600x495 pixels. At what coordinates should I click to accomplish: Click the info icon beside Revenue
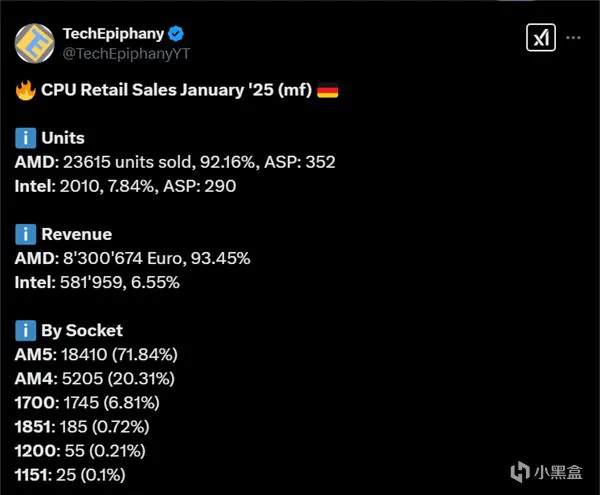click(x=25, y=235)
